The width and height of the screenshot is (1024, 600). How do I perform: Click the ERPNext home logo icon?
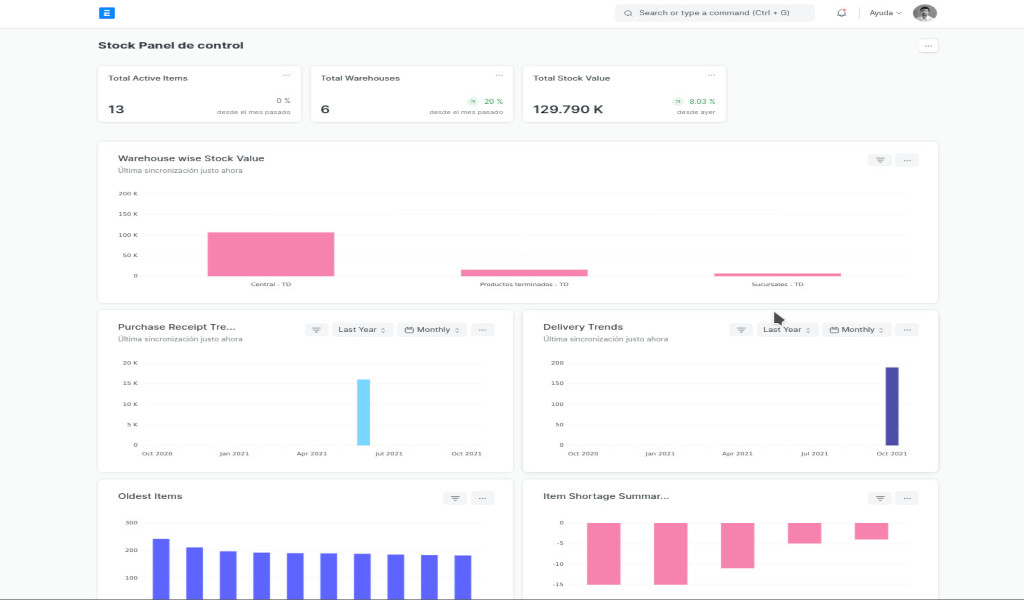tap(108, 13)
